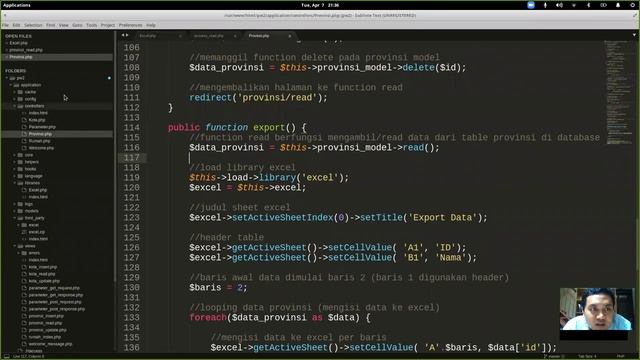Expand the config folder
The height and width of the screenshot is (360, 640).
[15, 99]
